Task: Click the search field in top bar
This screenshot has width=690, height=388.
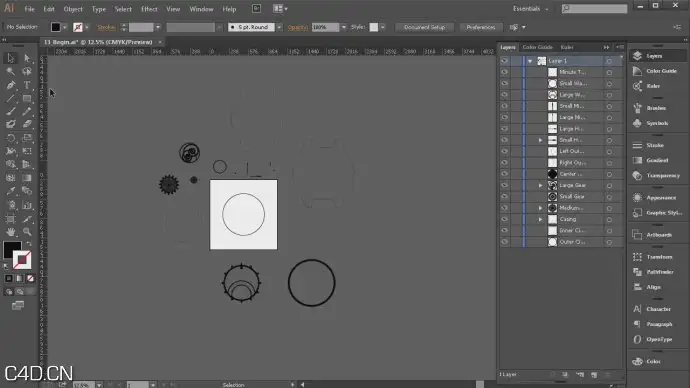Action: coord(595,8)
